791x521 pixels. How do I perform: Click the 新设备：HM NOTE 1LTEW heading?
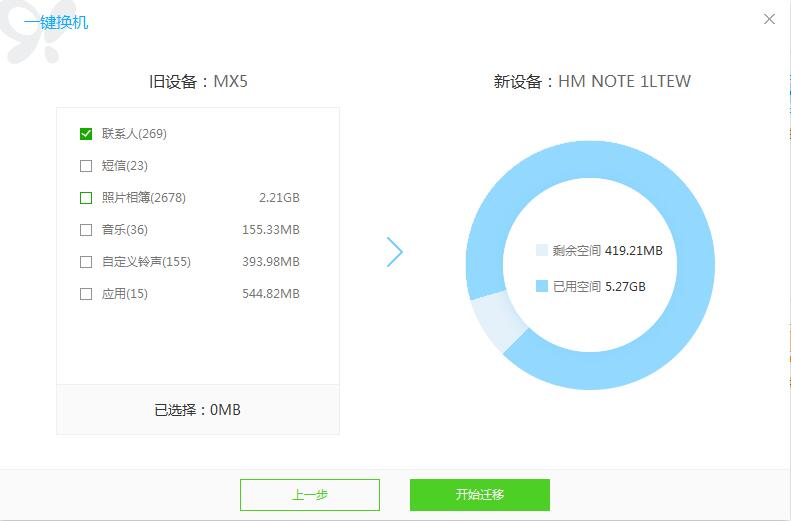click(x=592, y=81)
